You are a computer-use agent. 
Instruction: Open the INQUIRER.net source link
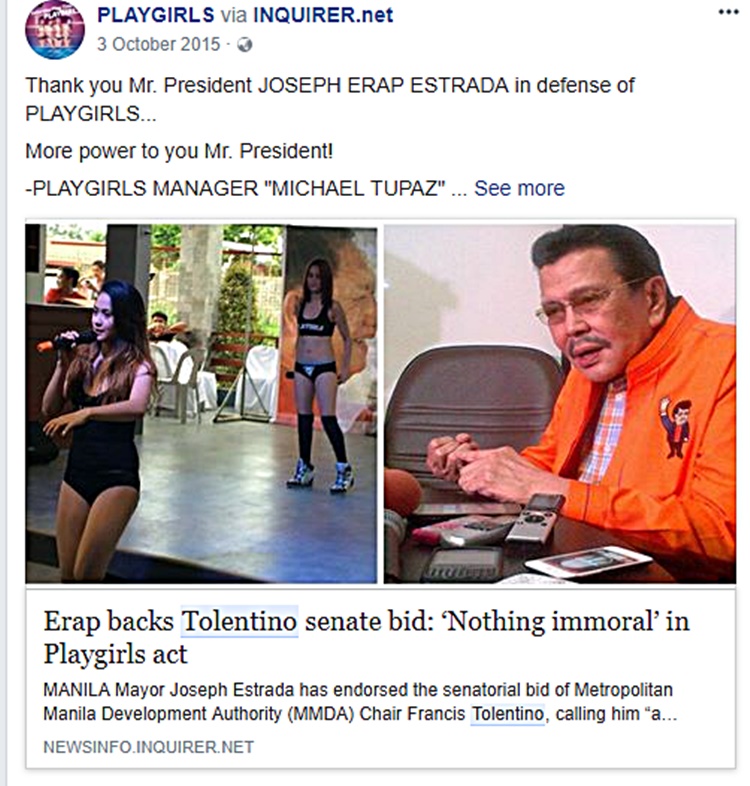[x=323, y=15]
